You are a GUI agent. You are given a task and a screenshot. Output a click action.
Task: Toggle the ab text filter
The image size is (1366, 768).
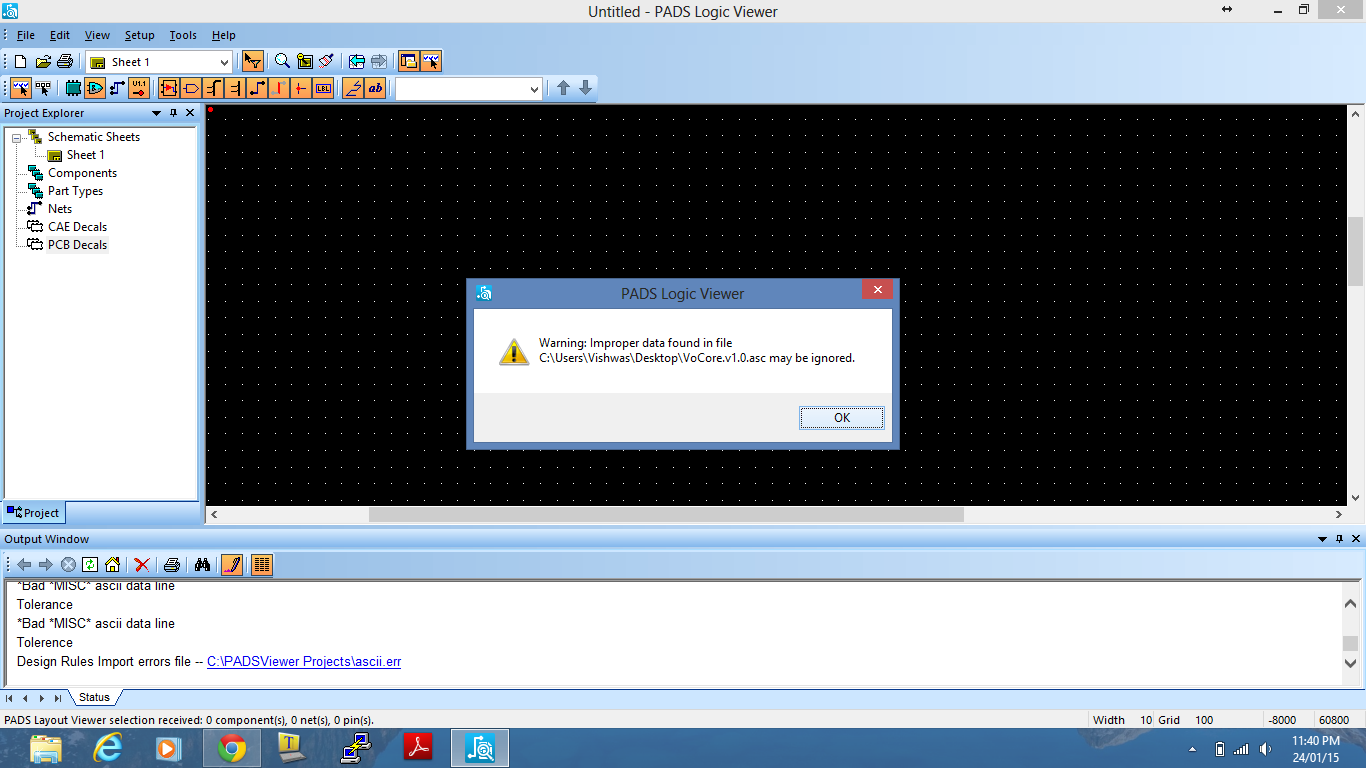click(x=375, y=89)
